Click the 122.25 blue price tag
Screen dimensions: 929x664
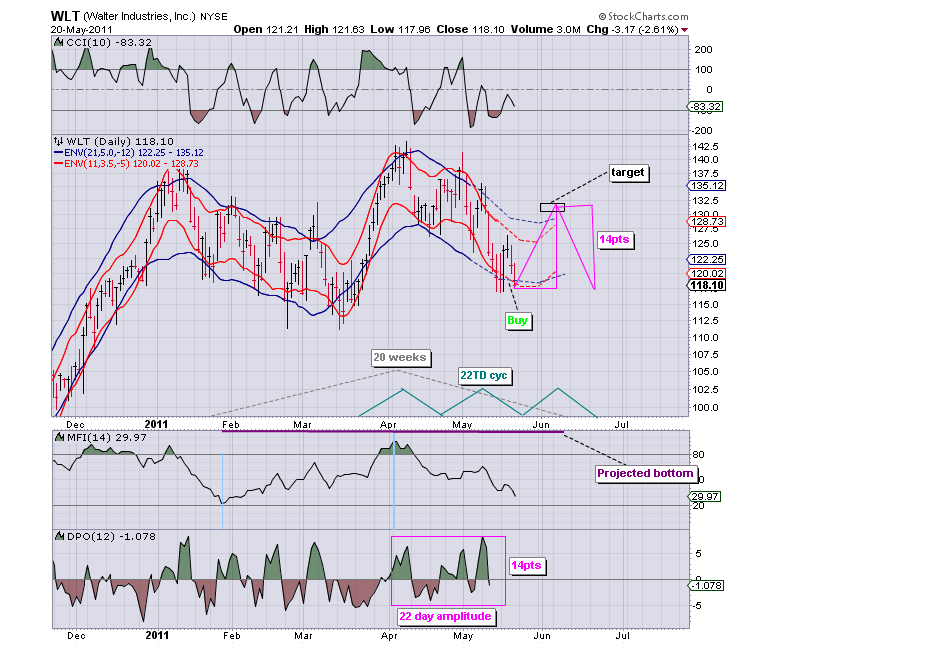[x=707, y=259]
